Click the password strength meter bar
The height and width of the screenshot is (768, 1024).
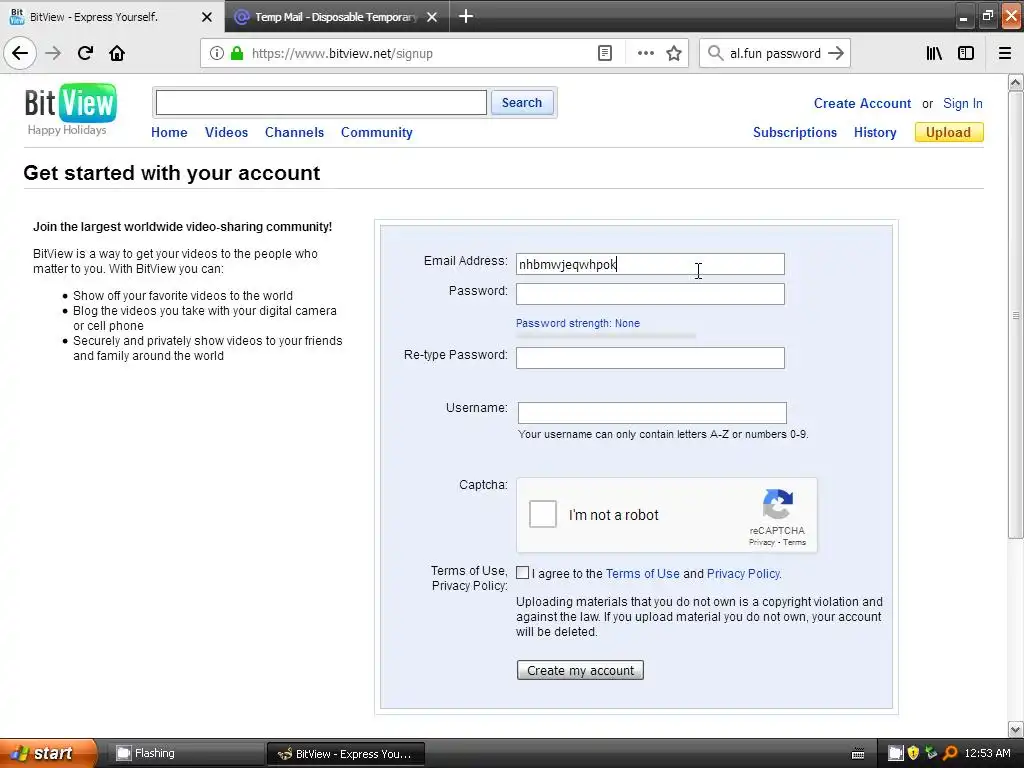(x=606, y=336)
